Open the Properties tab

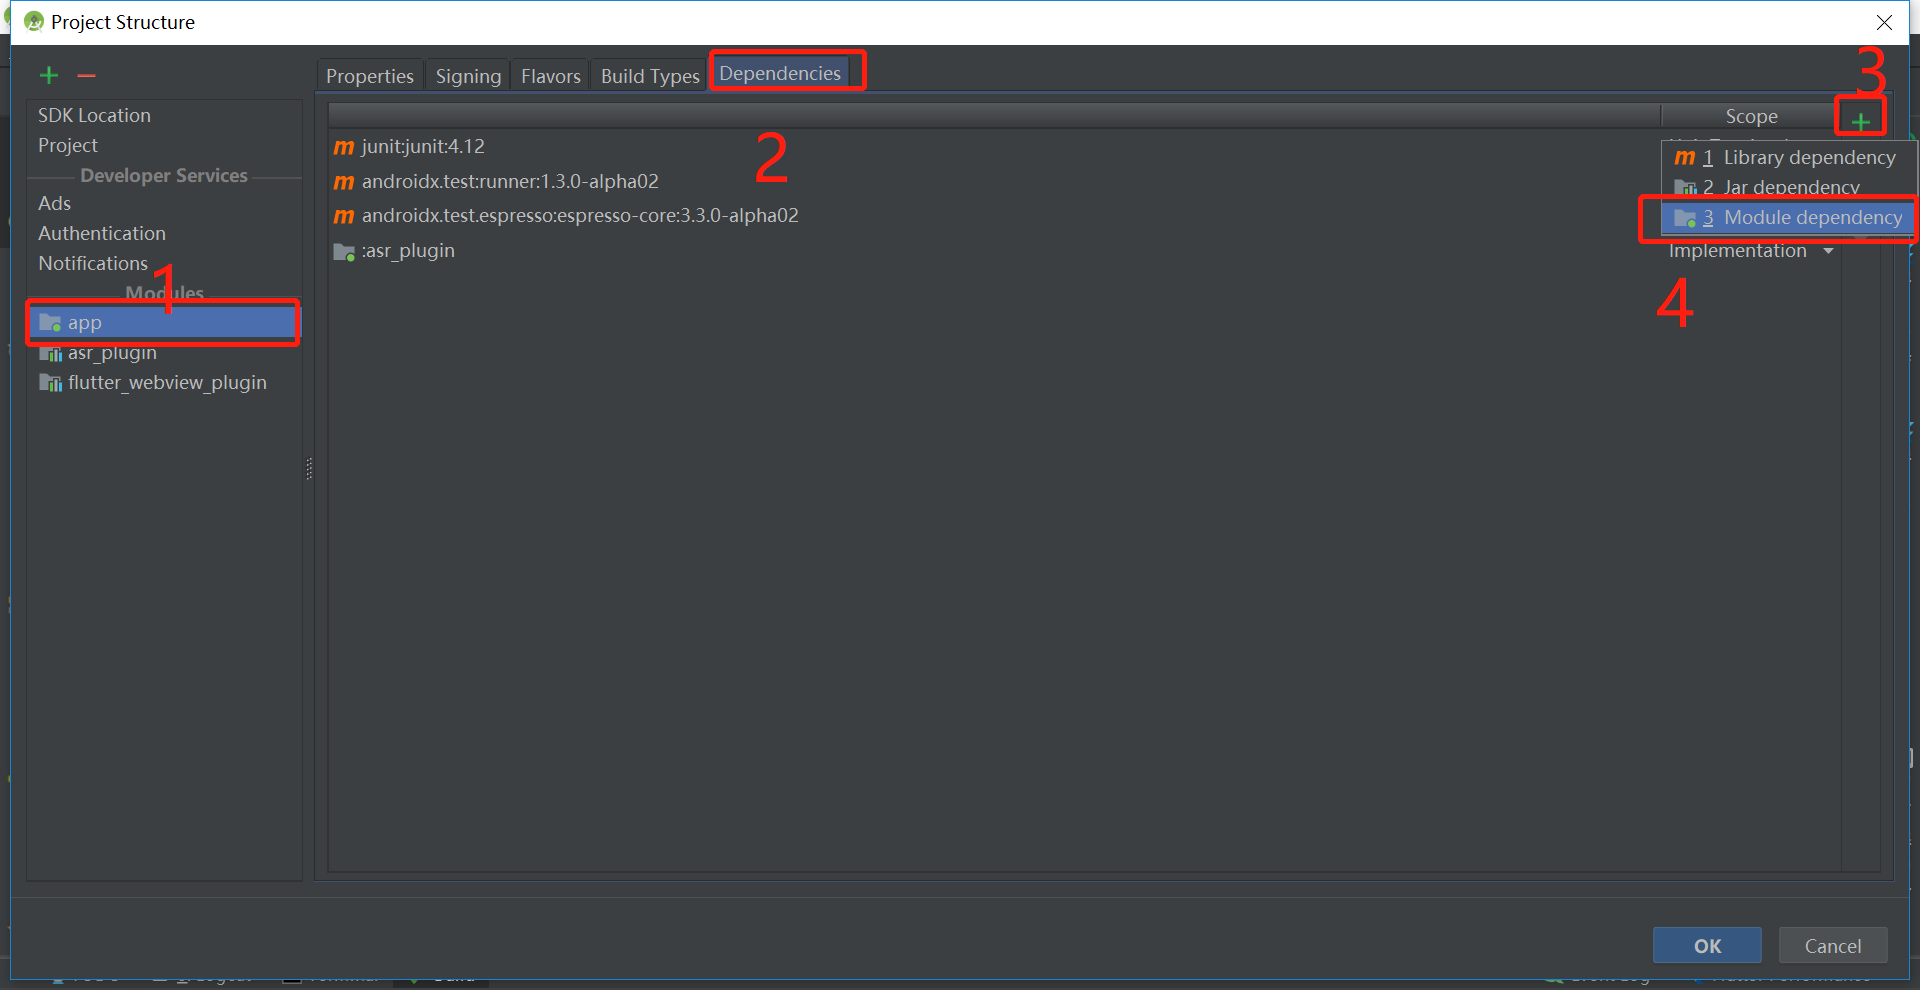tap(370, 76)
